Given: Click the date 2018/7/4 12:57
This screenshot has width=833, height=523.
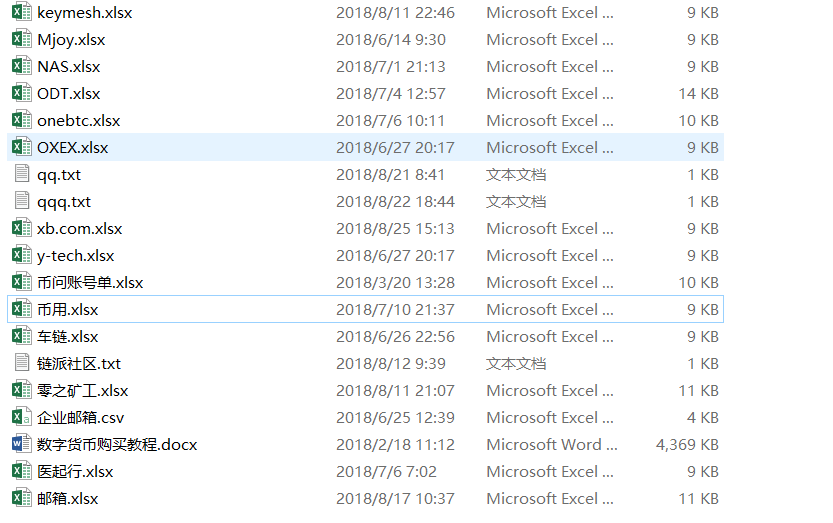Looking at the screenshot, I should 390,94.
